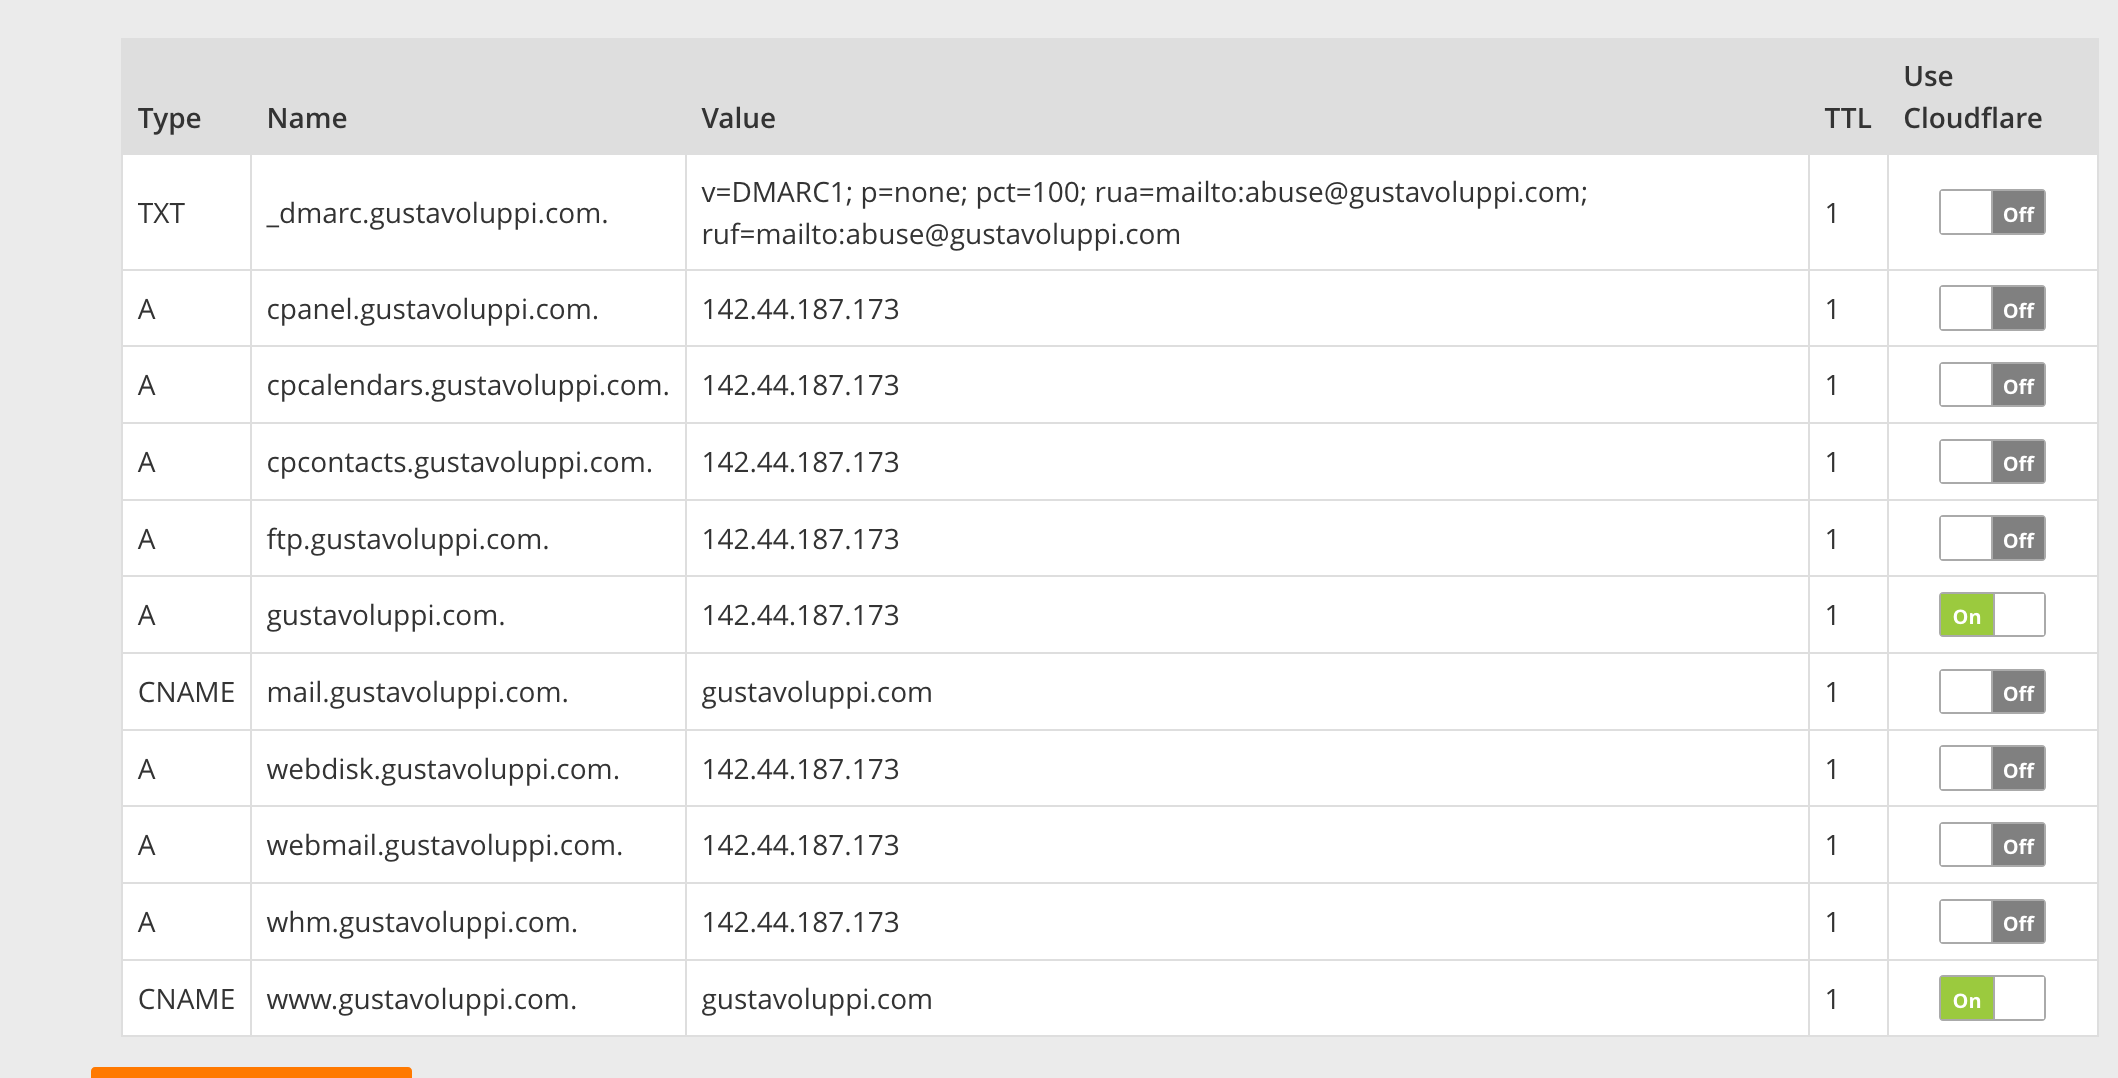This screenshot has width=2118, height=1078.
Task: Click the orange button below the table
Action: click(x=251, y=1072)
